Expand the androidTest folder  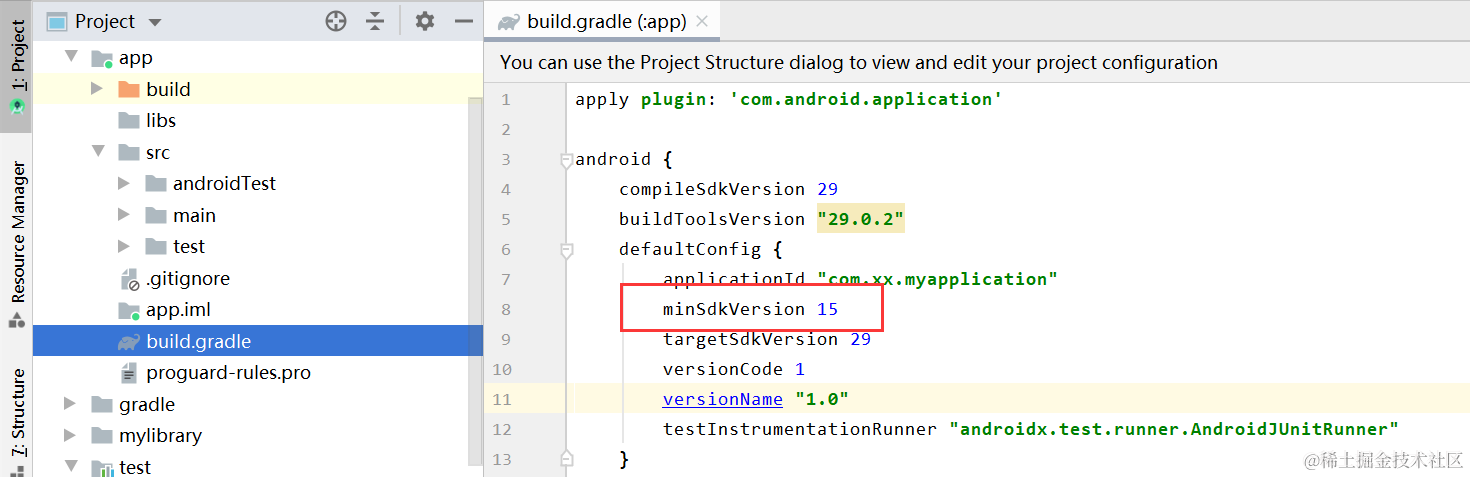(x=124, y=184)
